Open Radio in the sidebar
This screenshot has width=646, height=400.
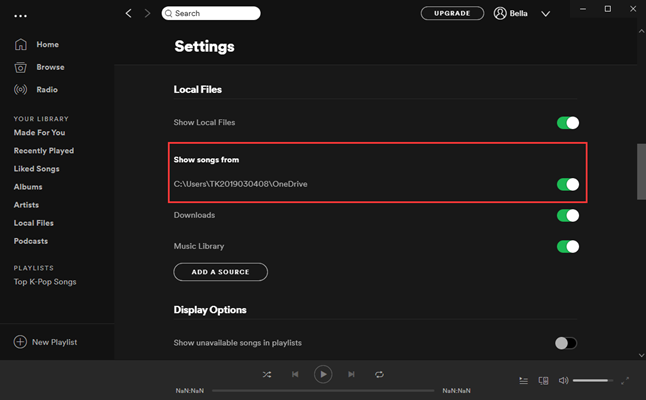coord(47,90)
